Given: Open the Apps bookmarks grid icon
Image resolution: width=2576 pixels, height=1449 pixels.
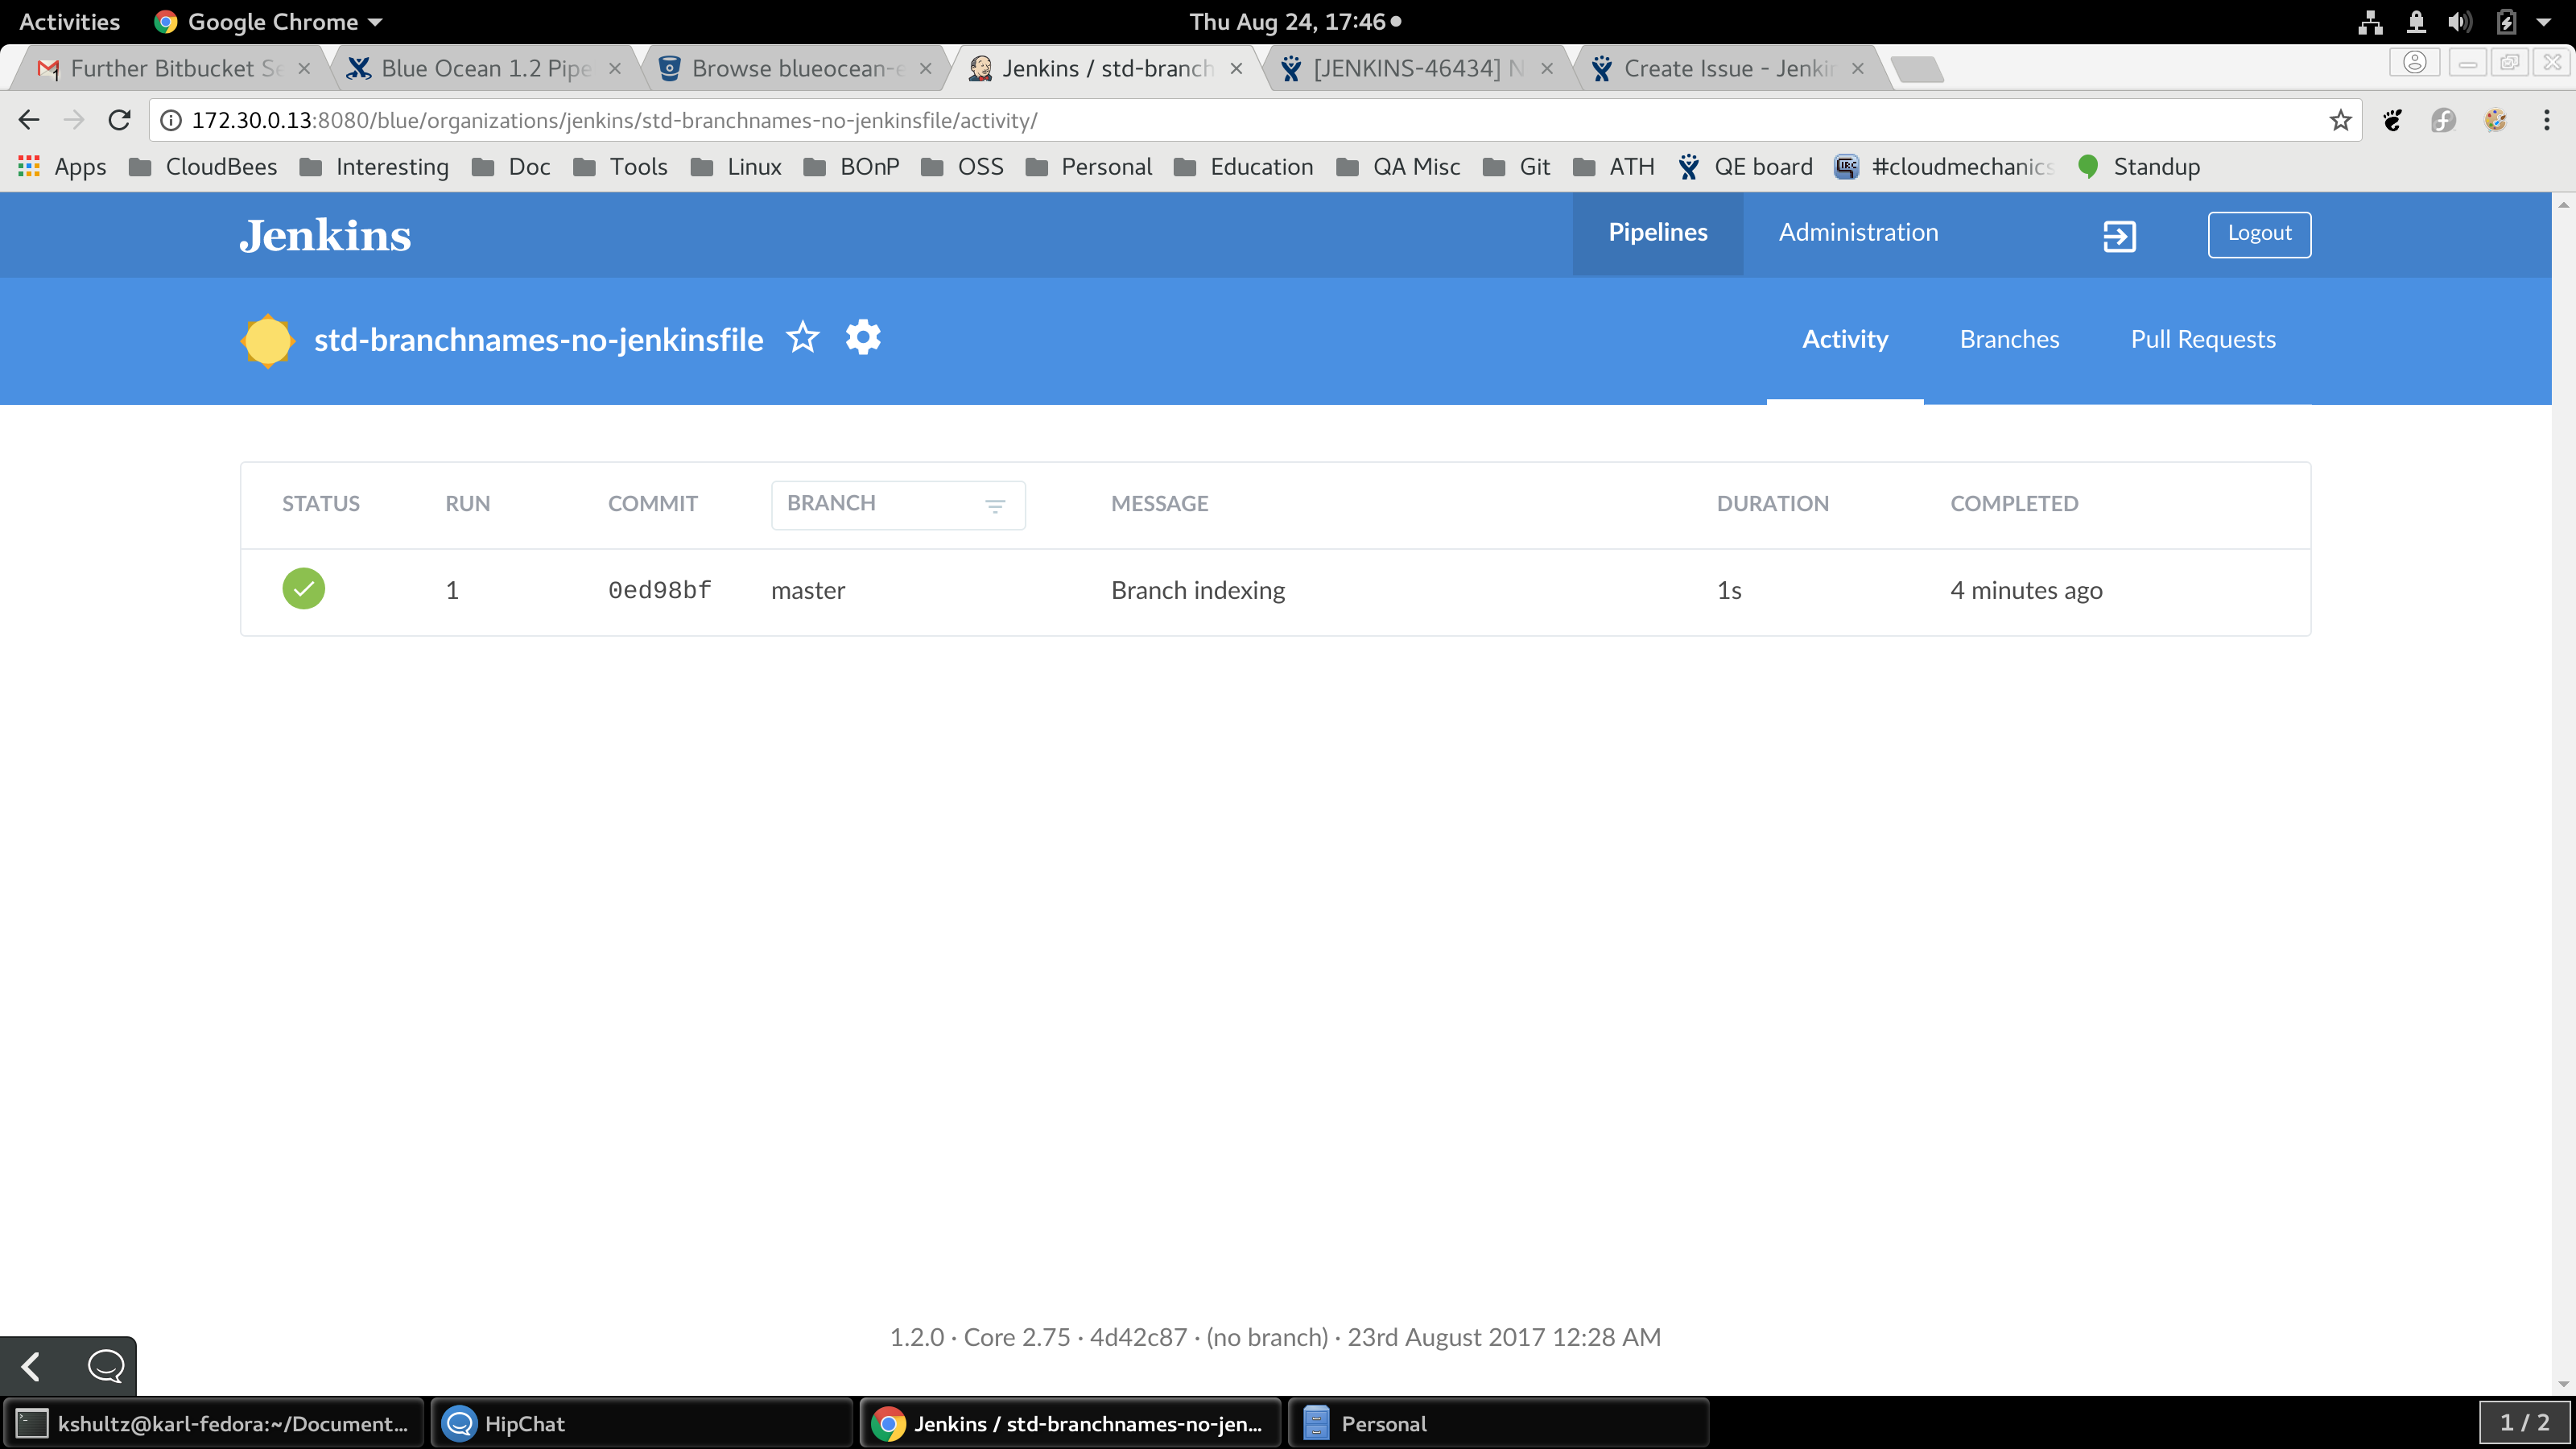Looking at the screenshot, I should click(29, 167).
